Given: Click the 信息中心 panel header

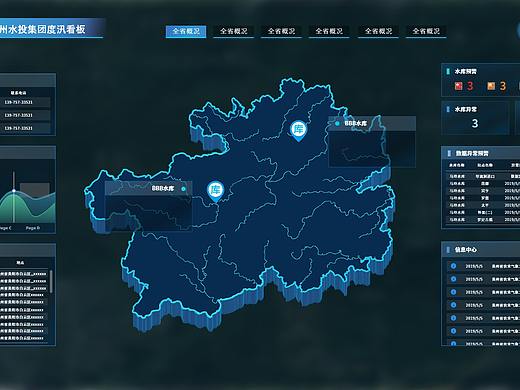Looking at the screenshot, I should [481, 250].
